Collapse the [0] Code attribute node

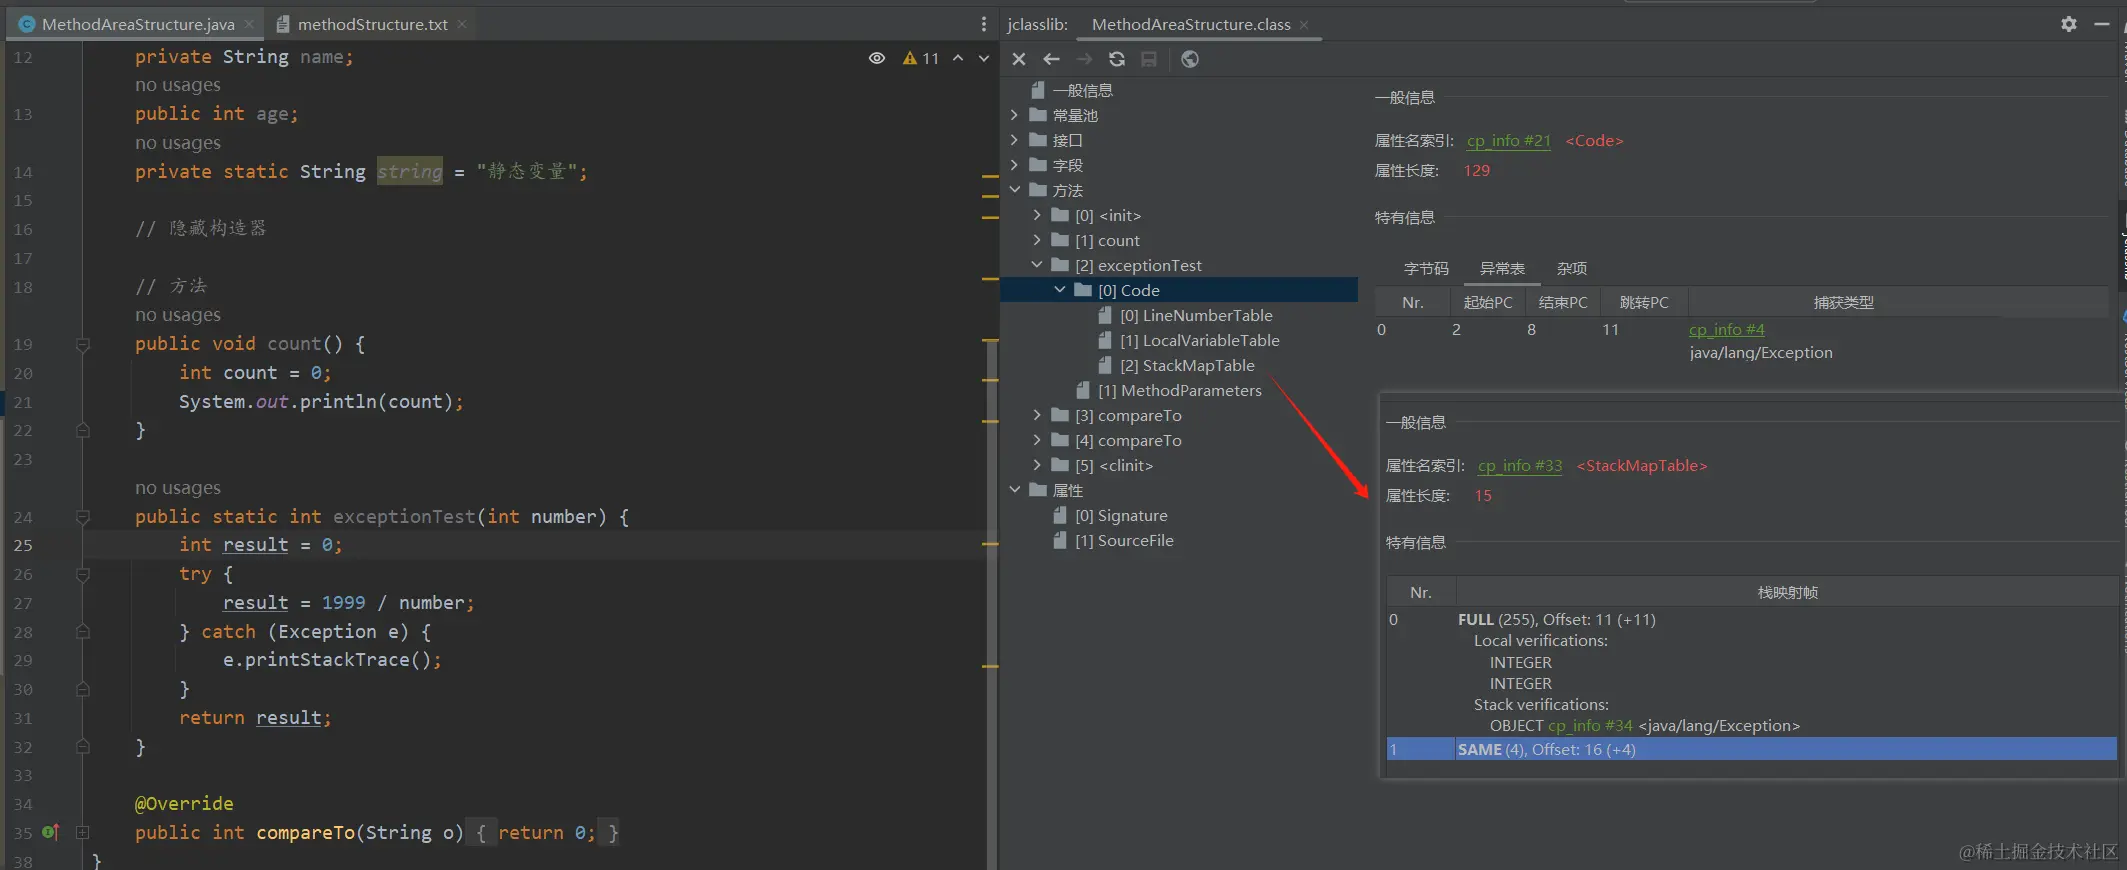click(x=1060, y=290)
